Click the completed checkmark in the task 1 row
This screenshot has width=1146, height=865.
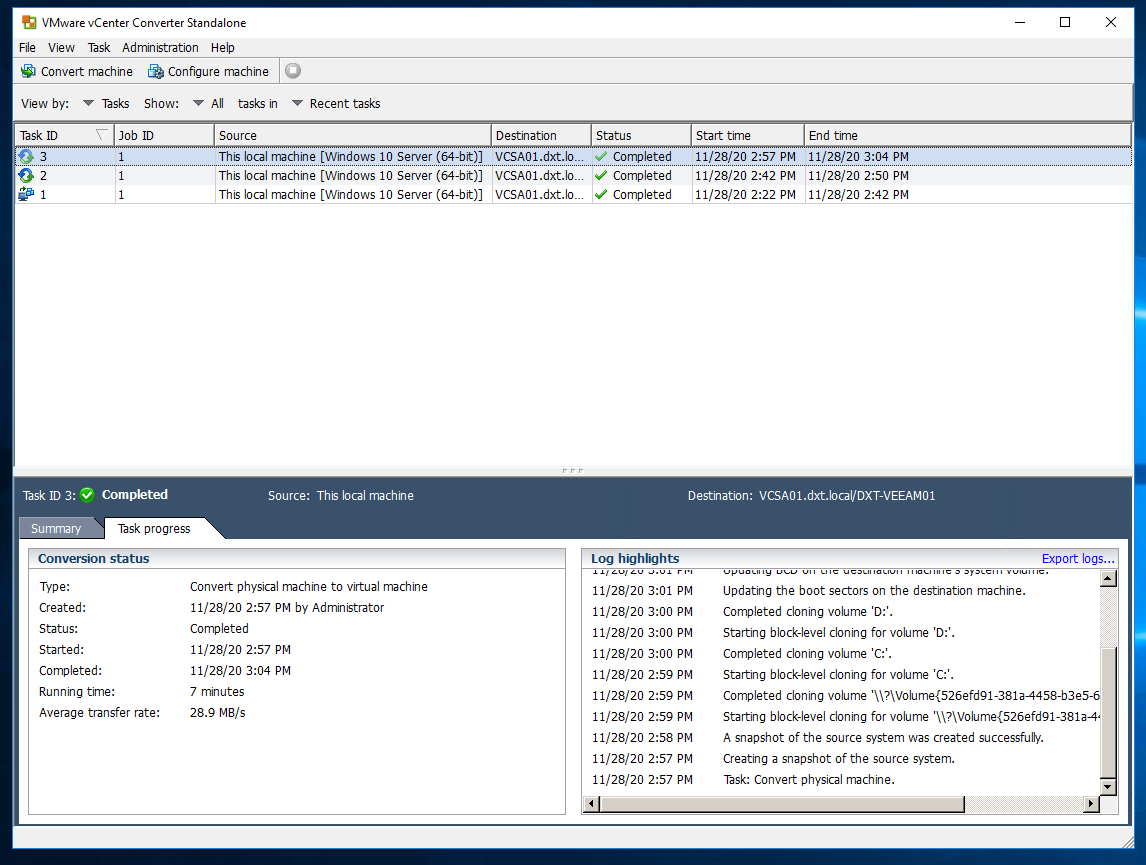602,194
